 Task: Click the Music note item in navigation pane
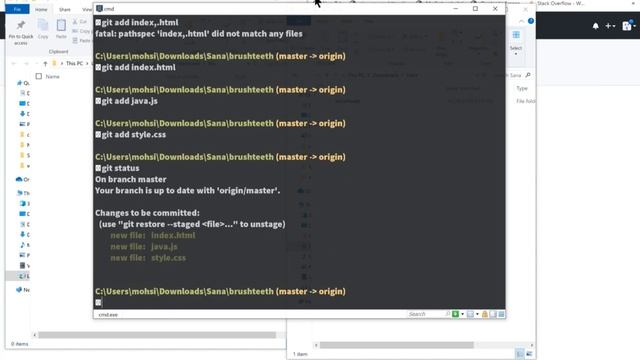pos(23,245)
